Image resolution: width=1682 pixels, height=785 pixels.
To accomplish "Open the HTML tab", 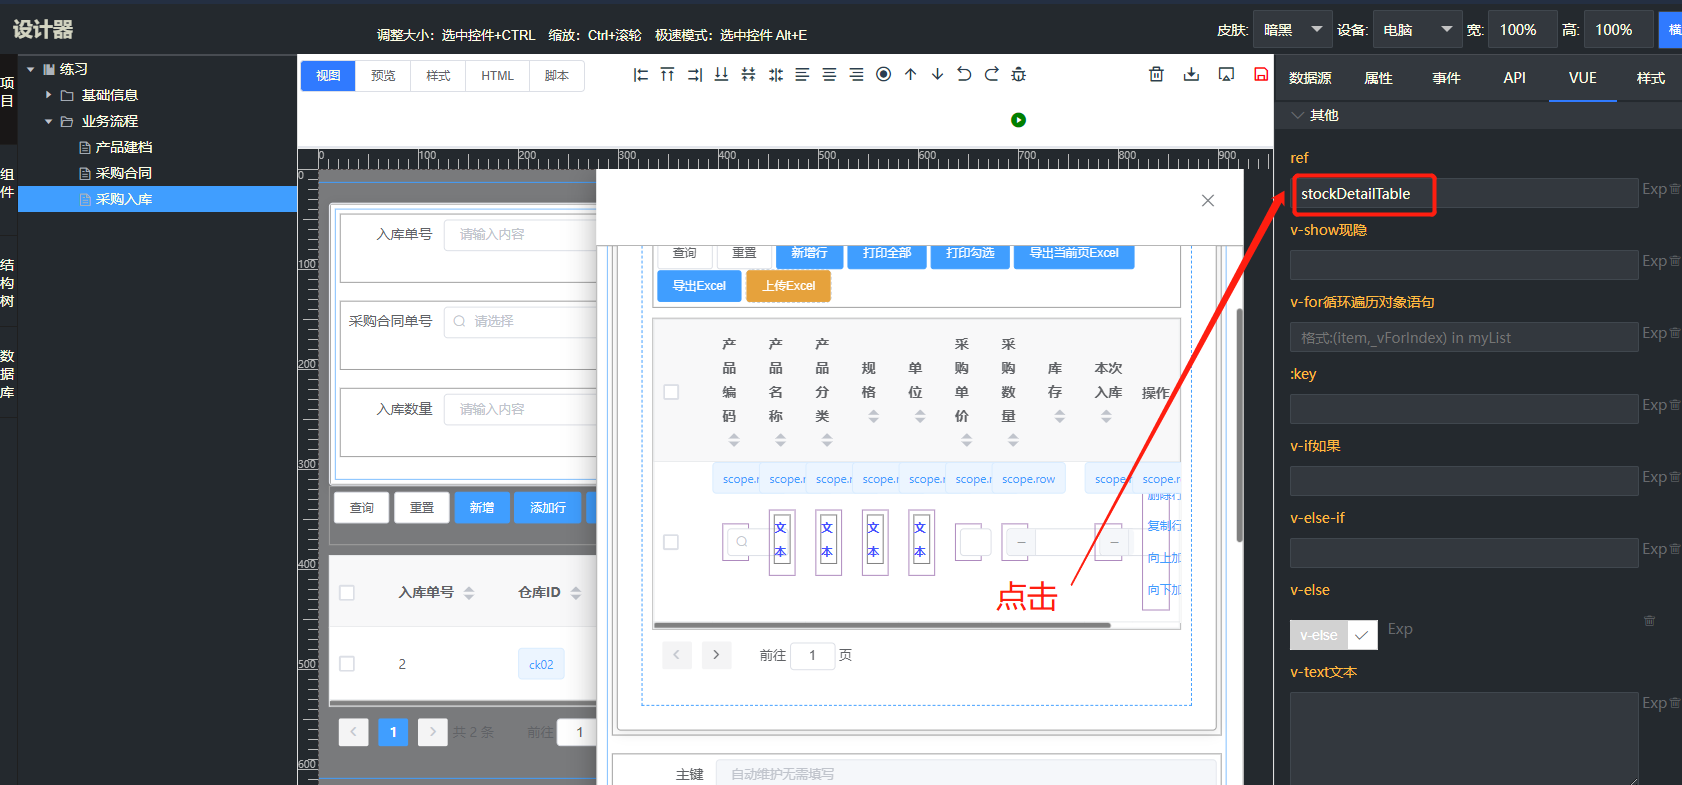I will [x=497, y=76].
